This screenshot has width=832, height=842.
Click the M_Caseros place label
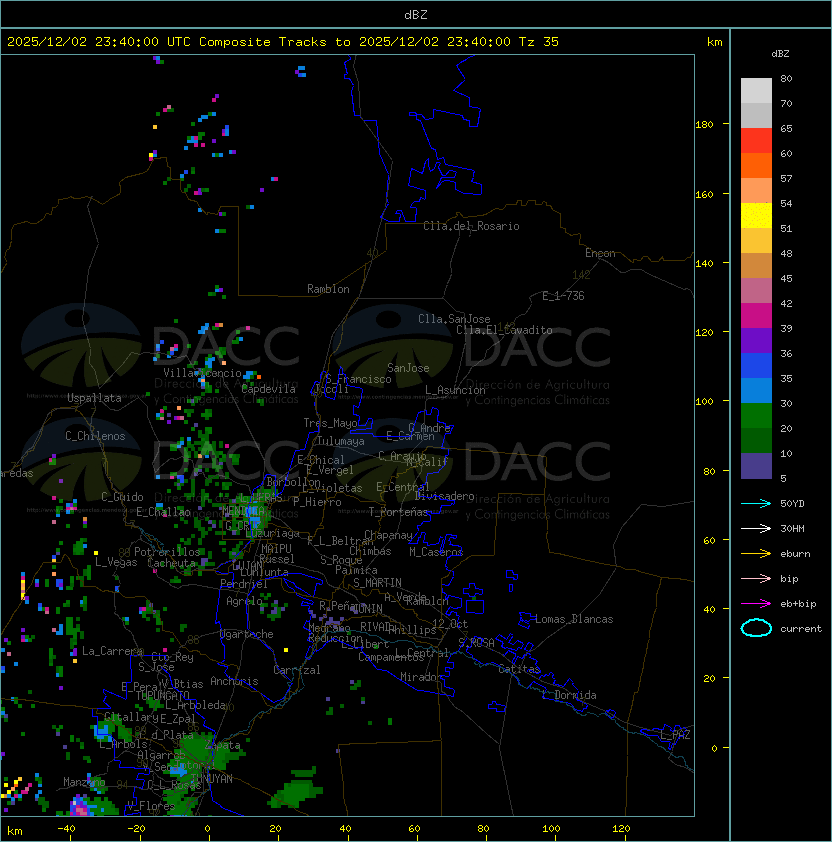(436, 551)
